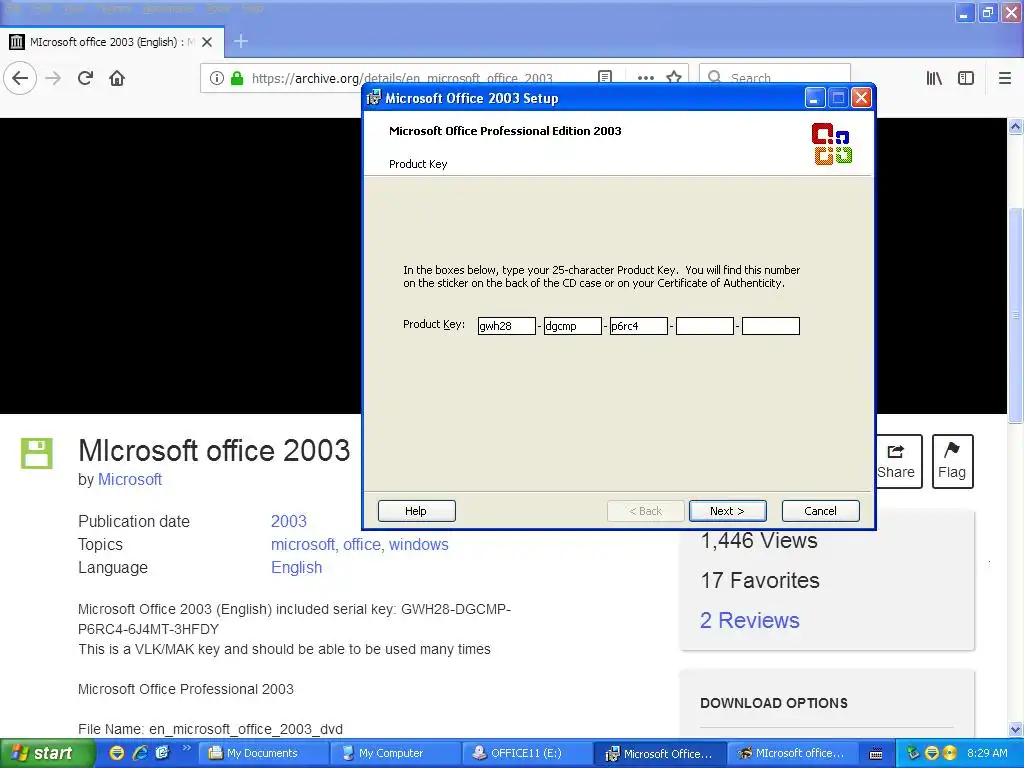This screenshot has height=768, width=1024.
Task: Reload the archive.org page
Action: click(x=86, y=78)
